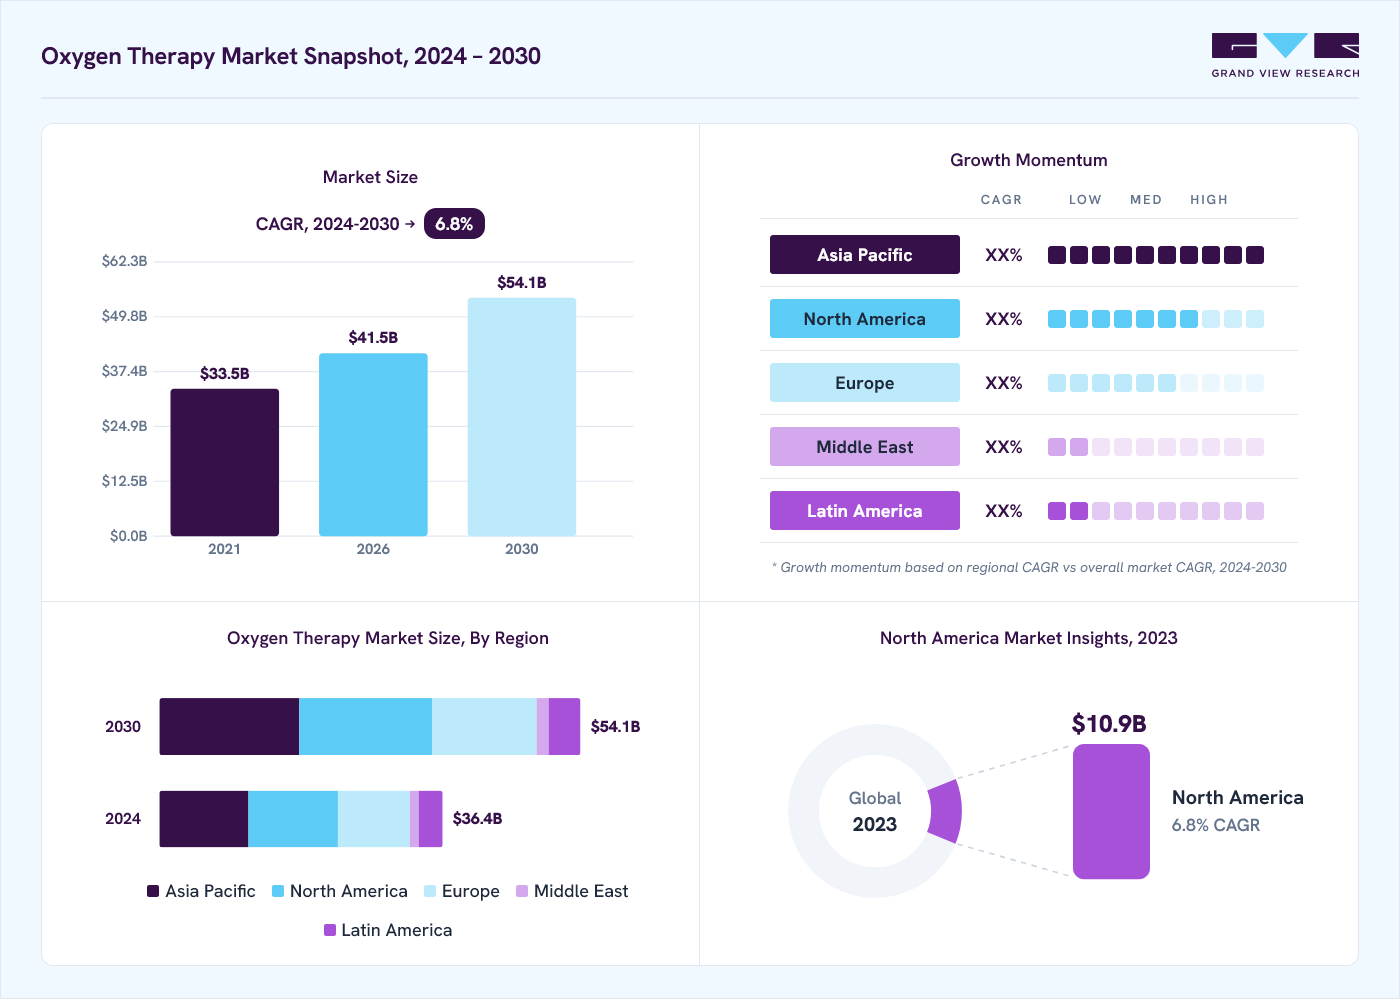Select the 2021 dark purple bar
This screenshot has width=1400, height=999.
pyautogui.click(x=224, y=462)
